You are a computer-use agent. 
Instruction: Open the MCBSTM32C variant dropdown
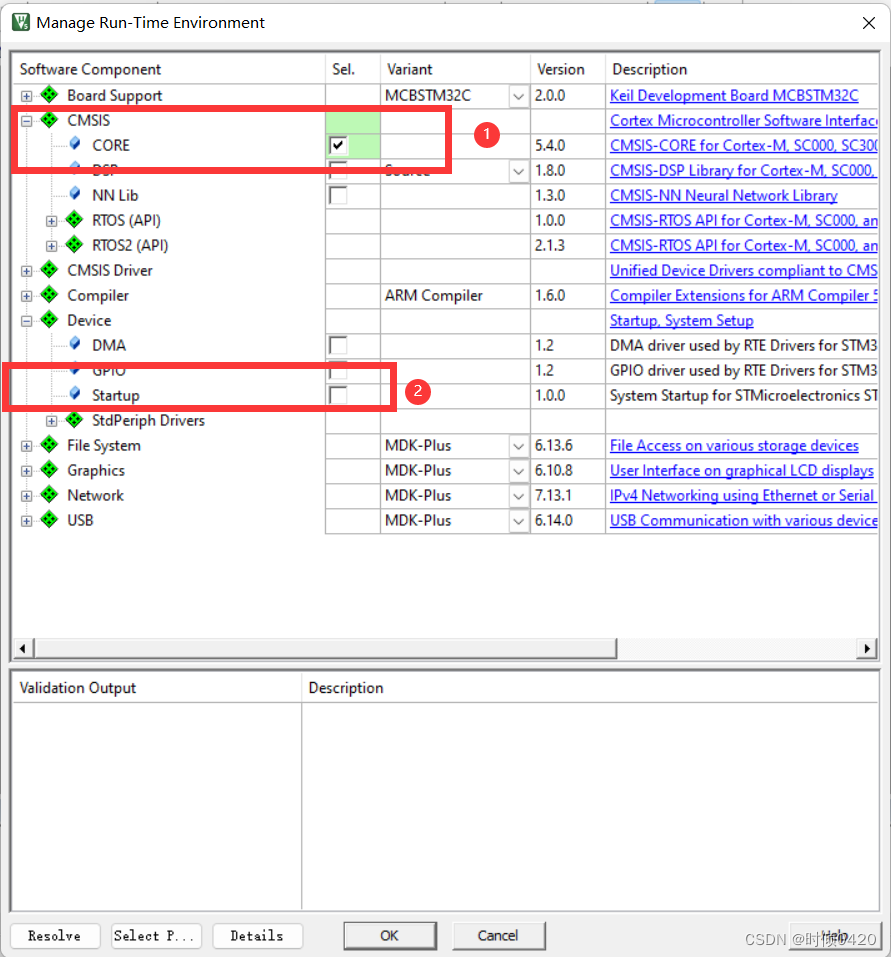point(518,96)
